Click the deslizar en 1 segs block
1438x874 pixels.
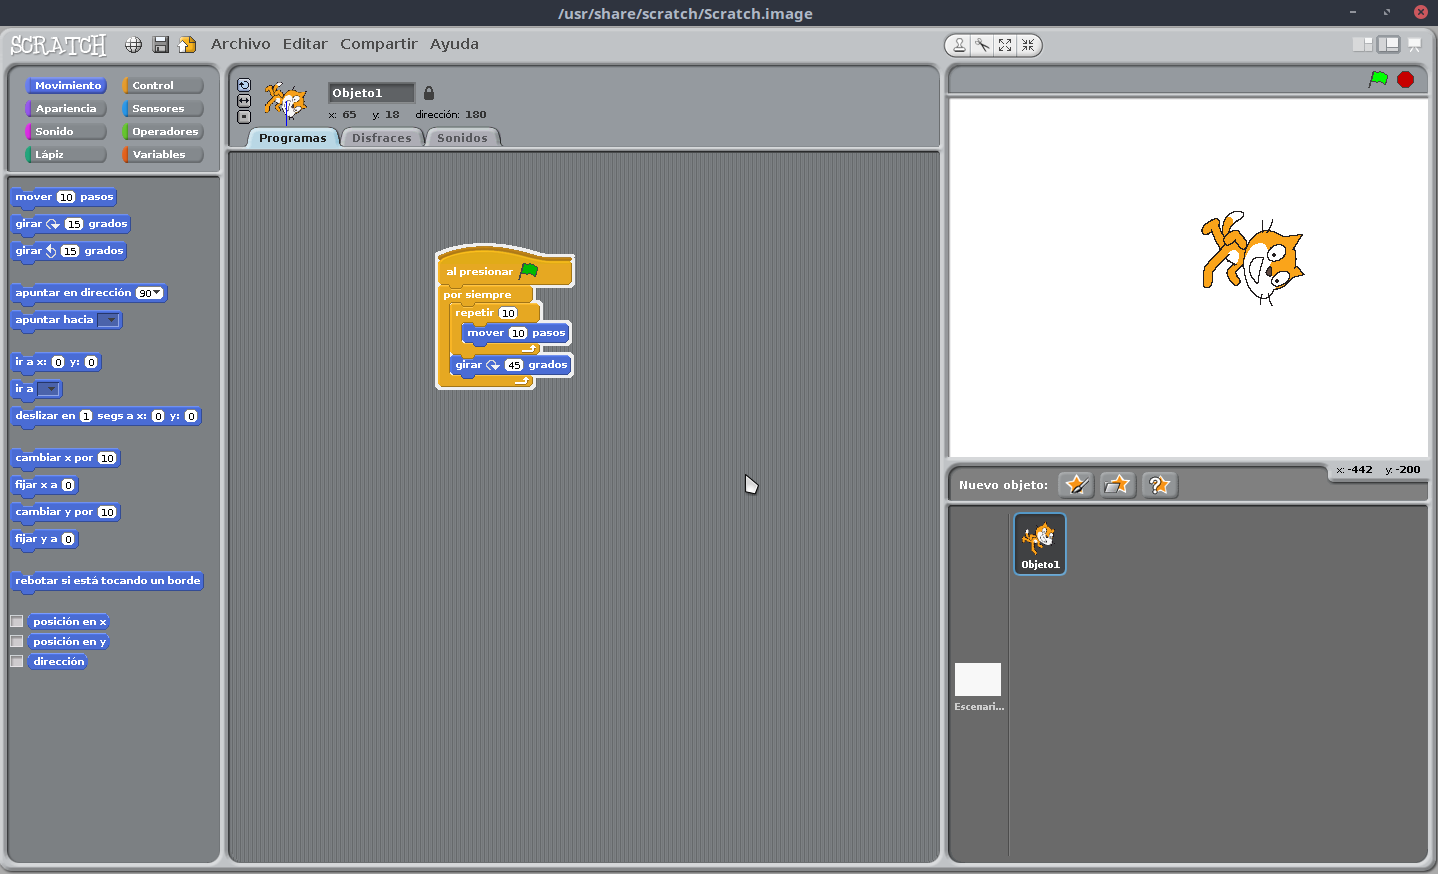tap(106, 416)
